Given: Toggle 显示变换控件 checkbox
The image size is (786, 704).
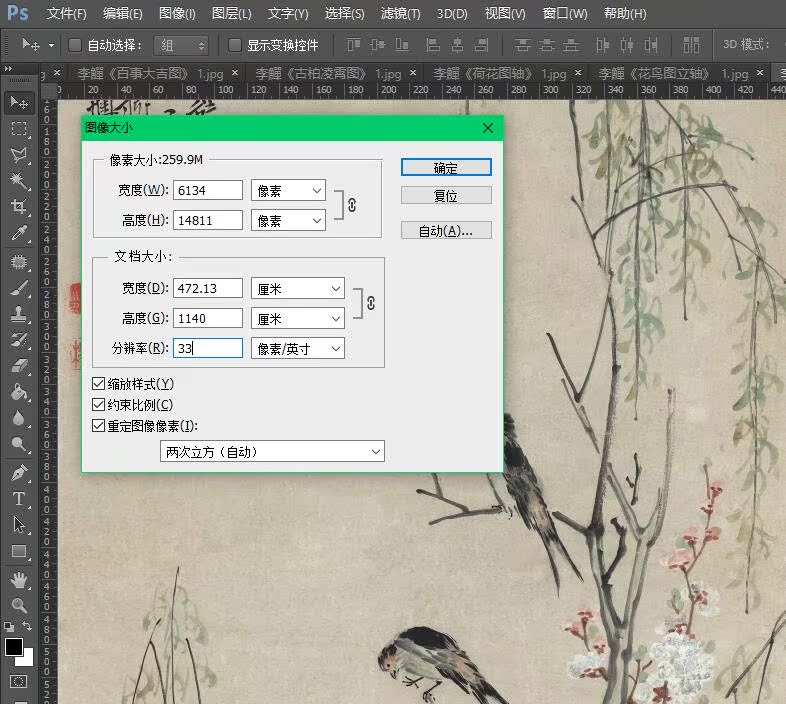Looking at the screenshot, I should tap(234, 45).
